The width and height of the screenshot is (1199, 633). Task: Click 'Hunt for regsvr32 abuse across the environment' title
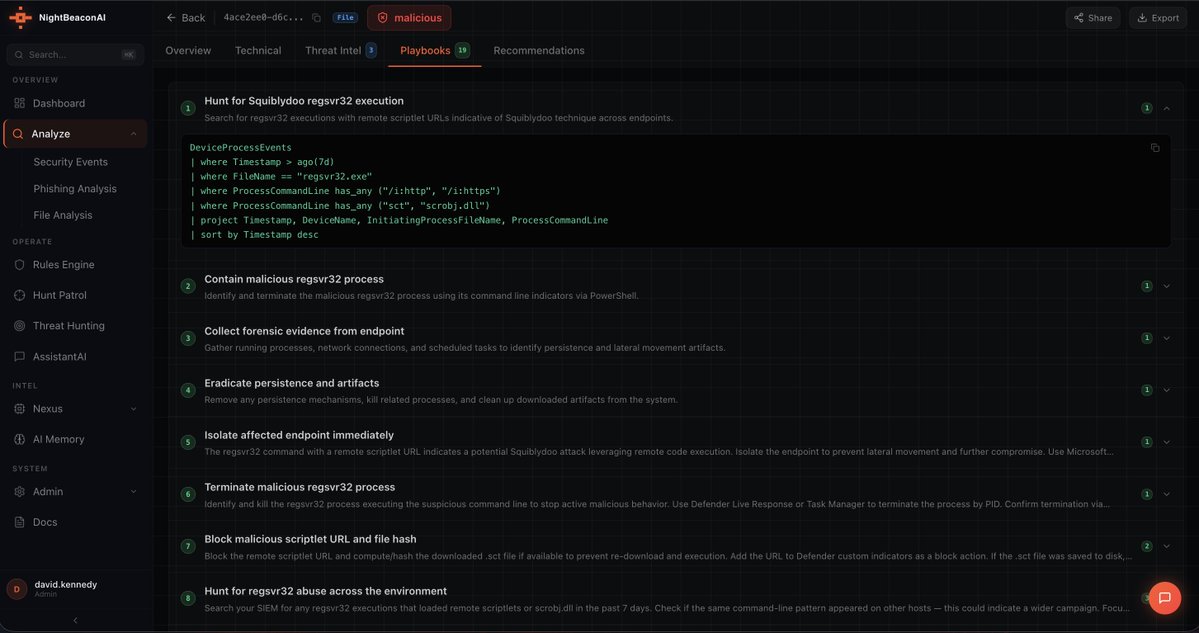click(x=326, y=591)
